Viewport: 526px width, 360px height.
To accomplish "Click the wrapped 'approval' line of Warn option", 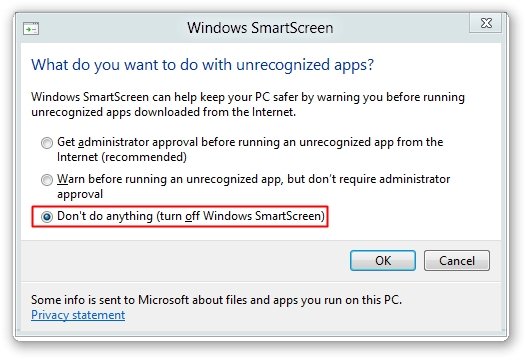I will (x=80, y=194).
